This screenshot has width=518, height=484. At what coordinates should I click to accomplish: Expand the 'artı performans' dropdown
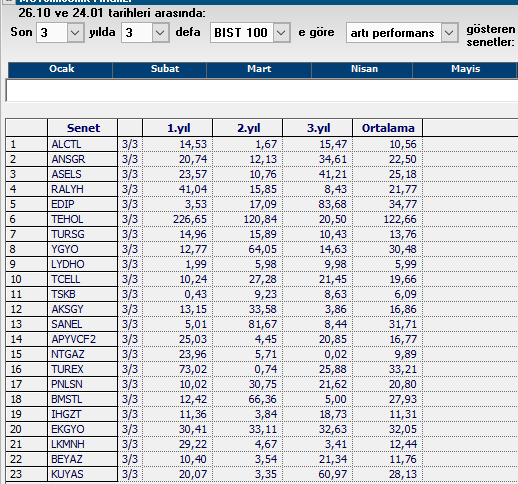pyautogui.click(x=449, y=33)
